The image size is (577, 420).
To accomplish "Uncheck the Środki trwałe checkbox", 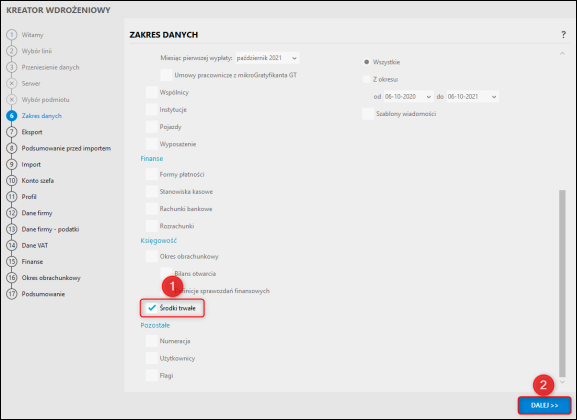I will coord(152,308).
